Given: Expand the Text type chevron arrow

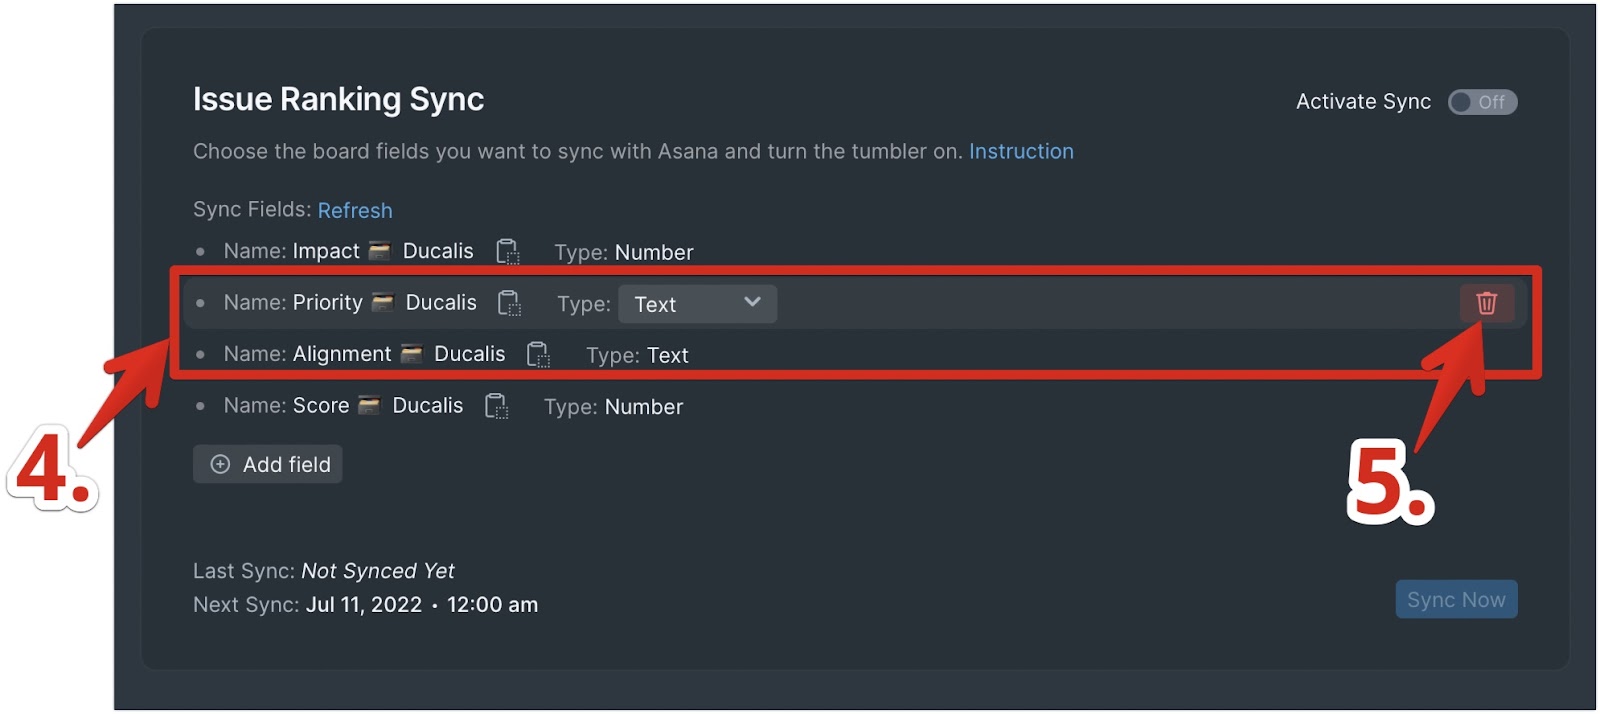Looking at the screenshot, I should (752, 302).
